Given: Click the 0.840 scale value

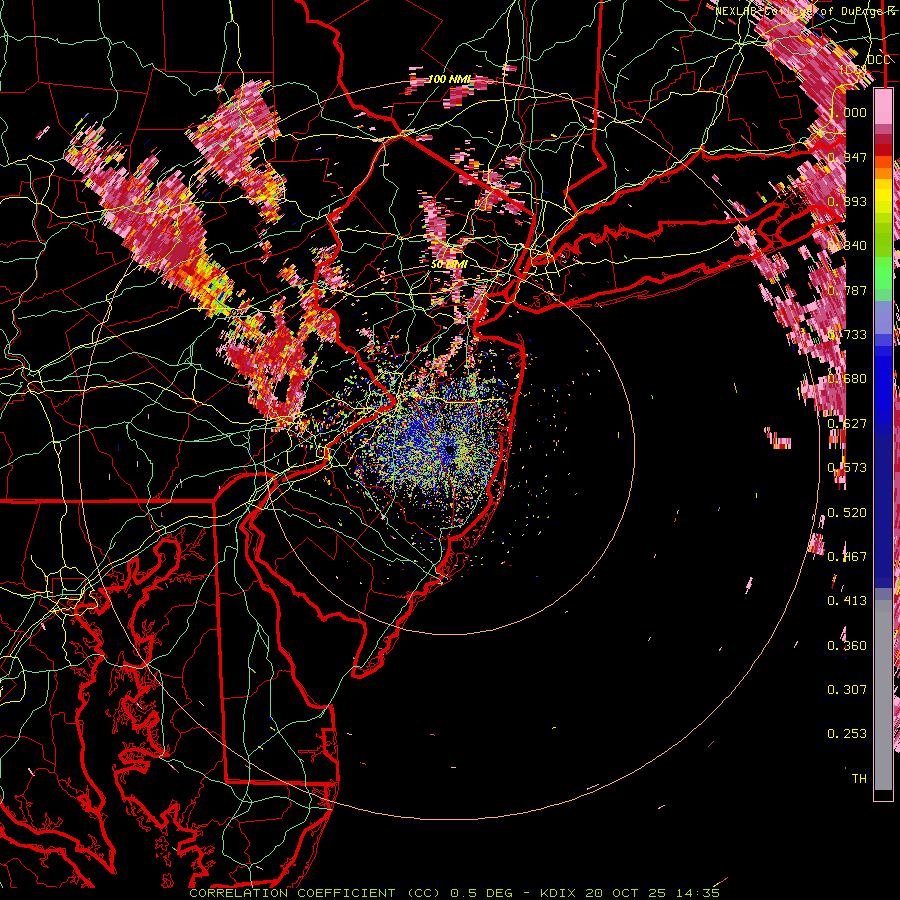Looking at the screenshot, I should click(847, 245).
